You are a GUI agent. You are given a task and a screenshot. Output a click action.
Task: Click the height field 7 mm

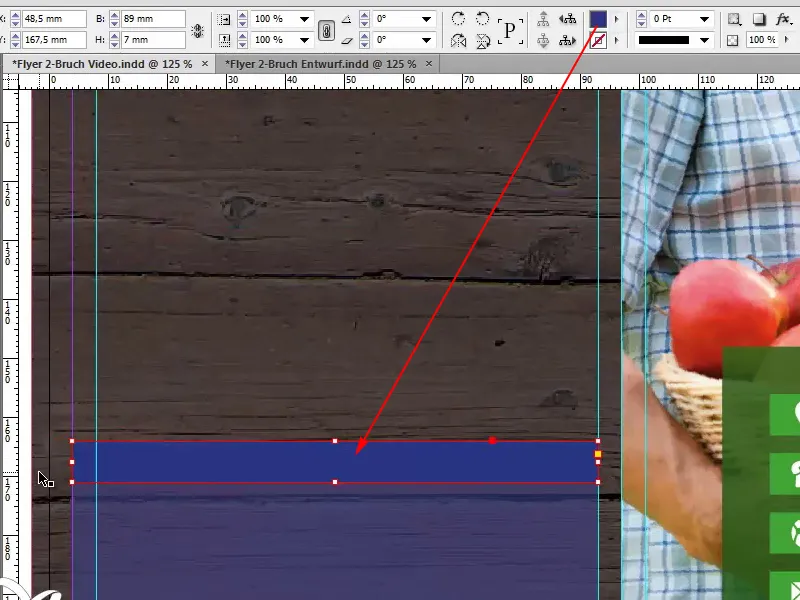click(153, 39)
